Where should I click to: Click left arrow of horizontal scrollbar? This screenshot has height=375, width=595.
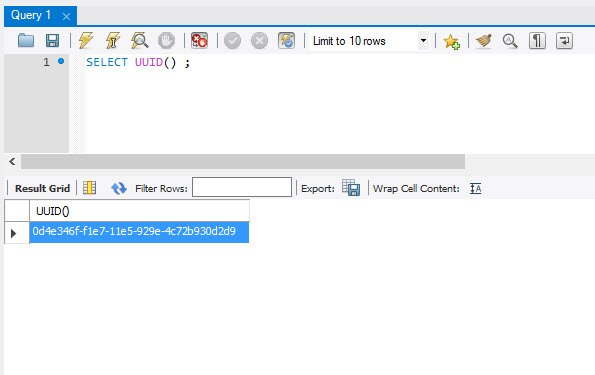pos(12,162)
